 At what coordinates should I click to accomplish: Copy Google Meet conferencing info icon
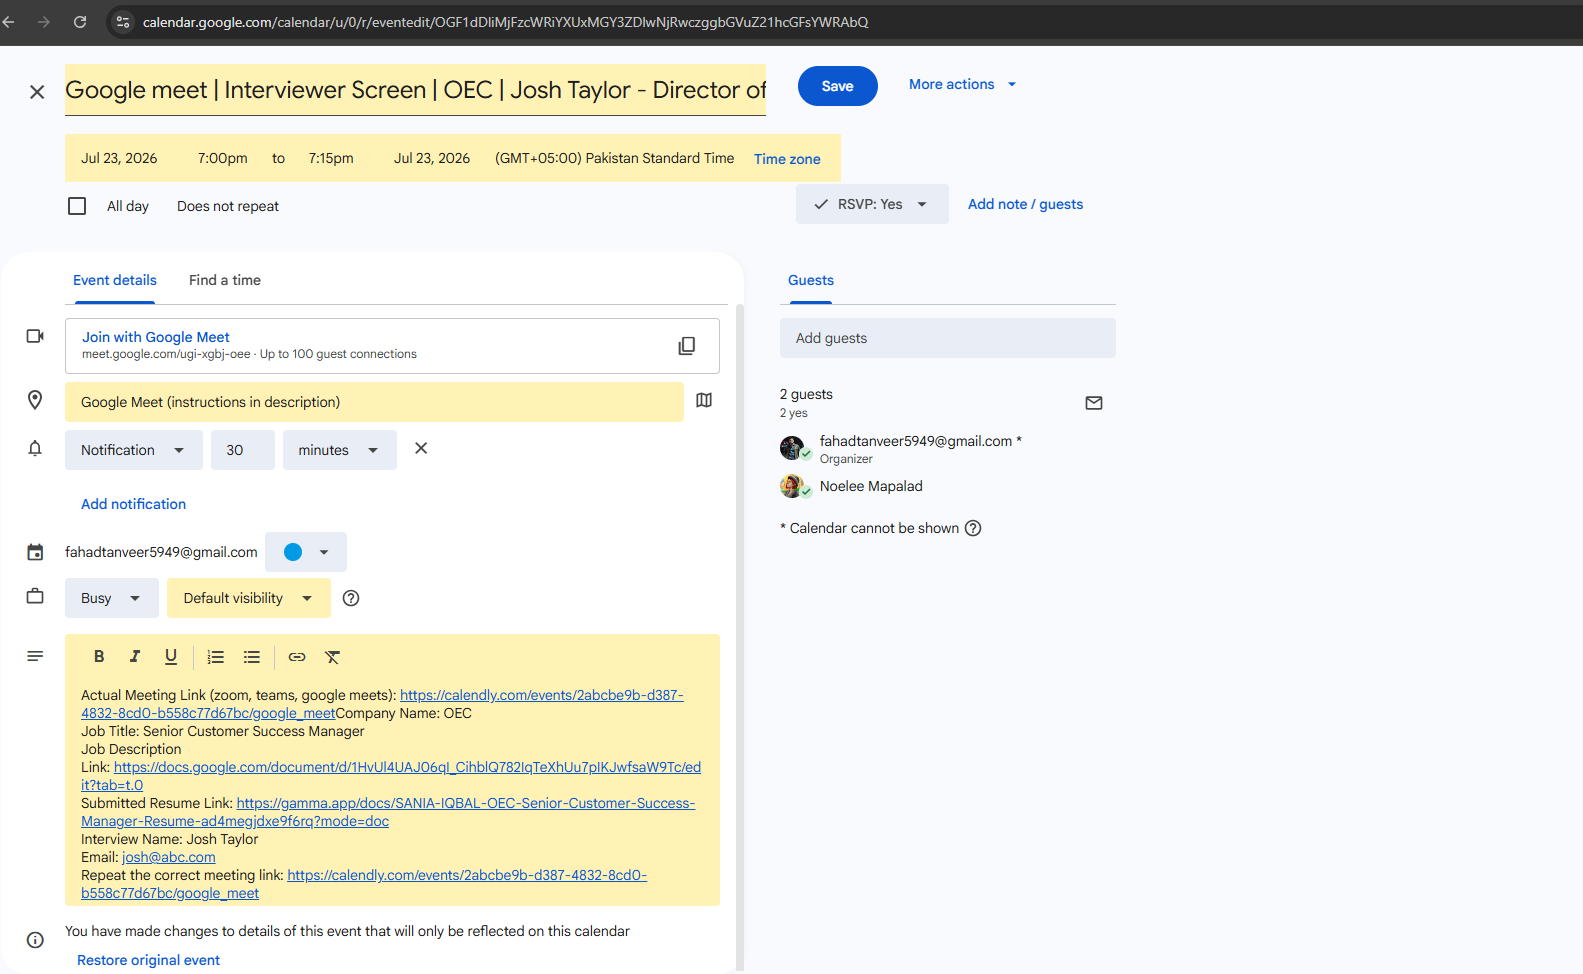[687, 346]
